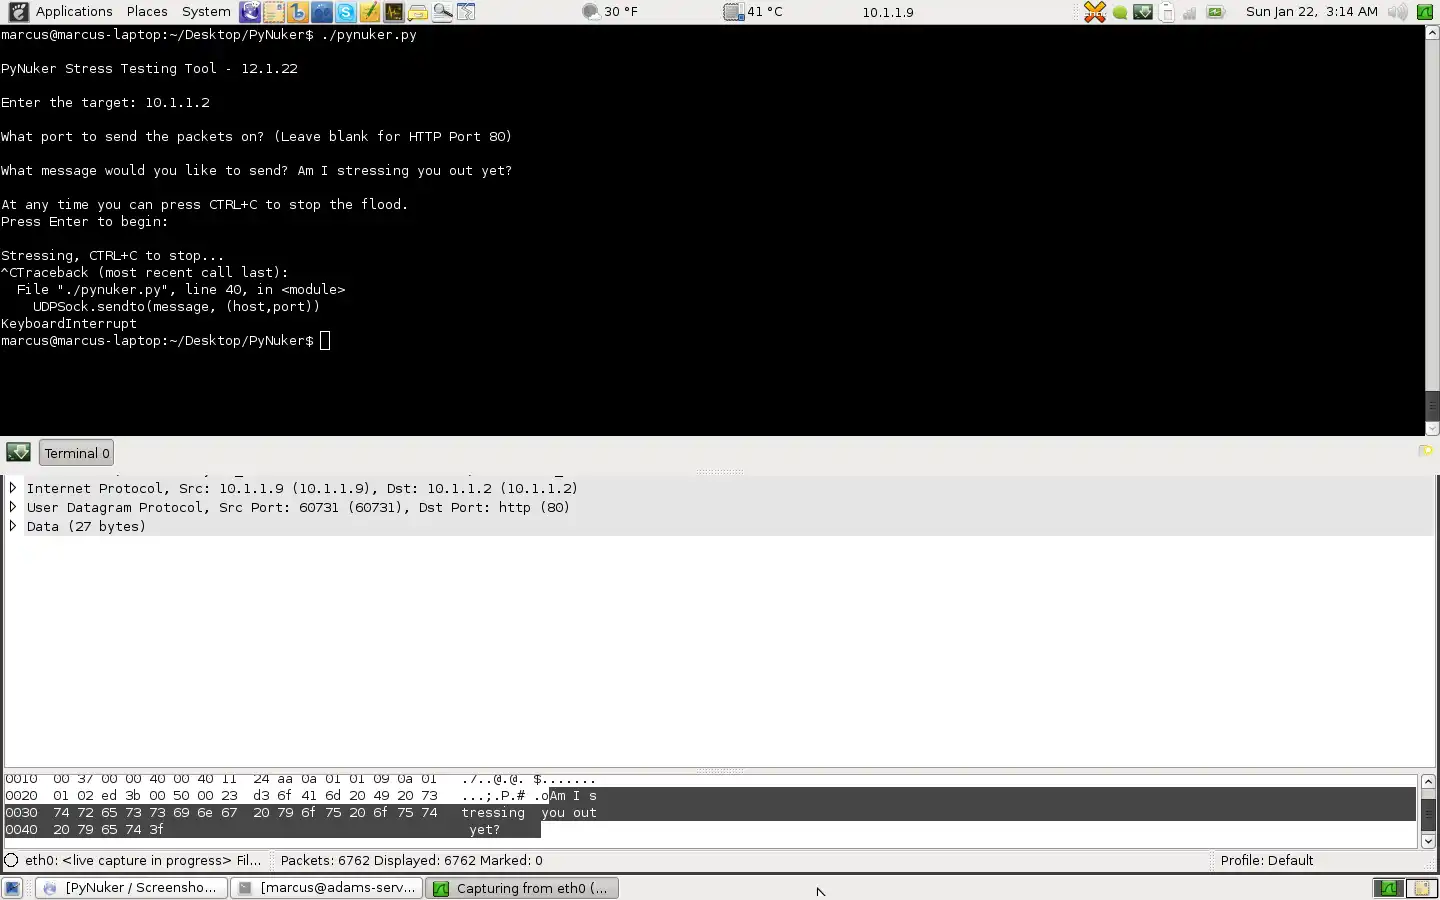Select the Internet Protocol Src 10.1.1.9 line
This screenshot has height=900, width=1440.
point(302,489)
